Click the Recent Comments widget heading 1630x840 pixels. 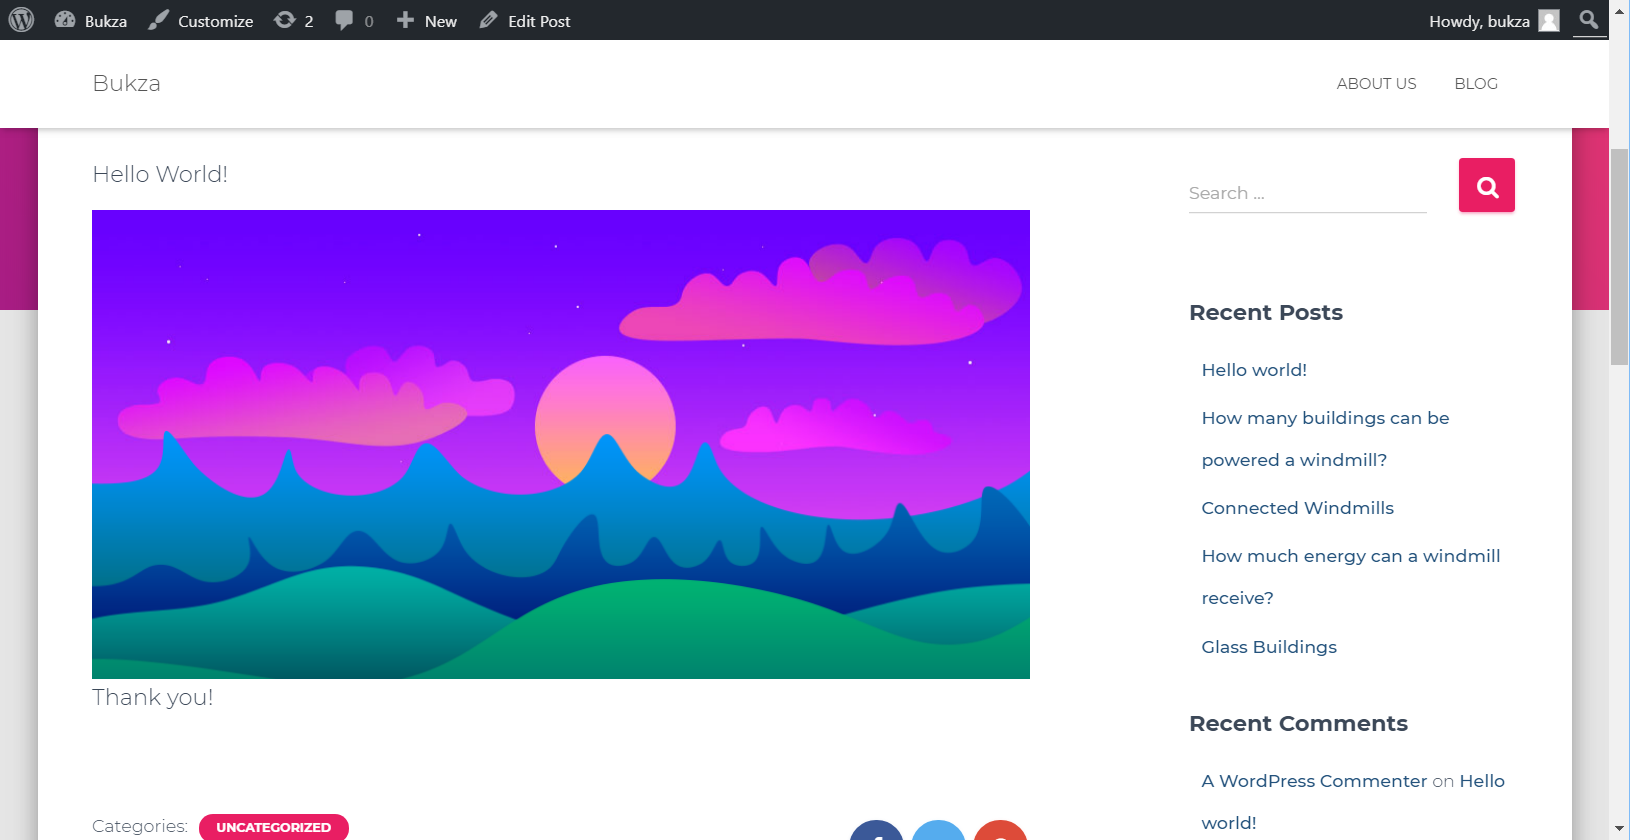click(x=1298, y=724)
